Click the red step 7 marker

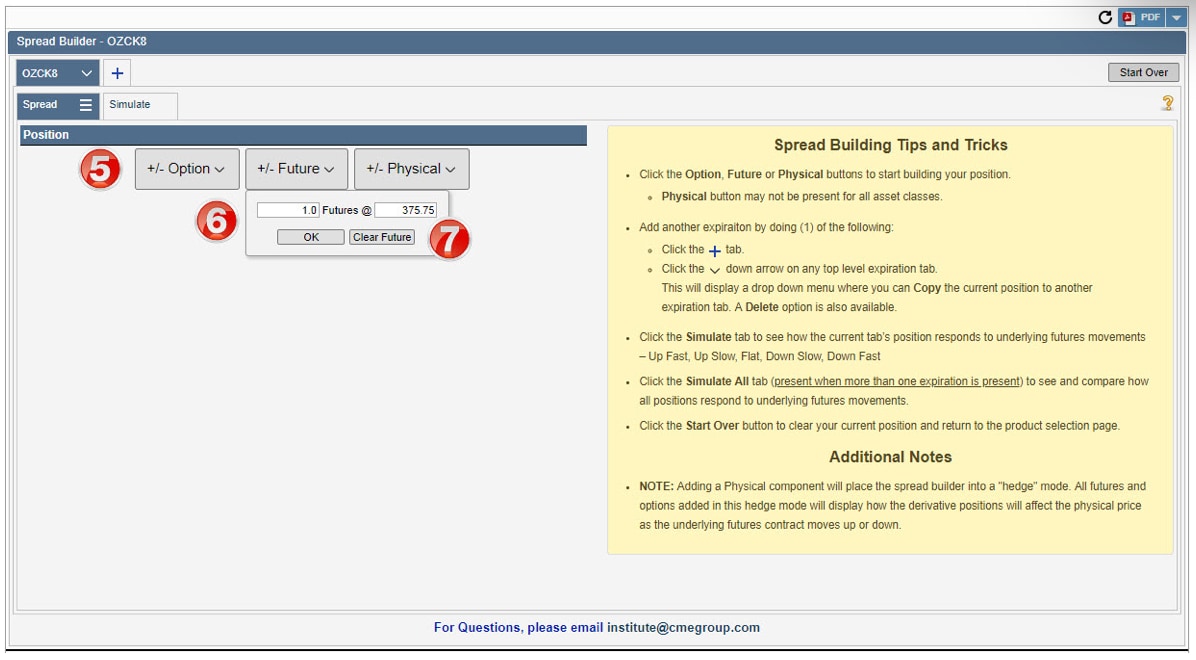(450, 240)
